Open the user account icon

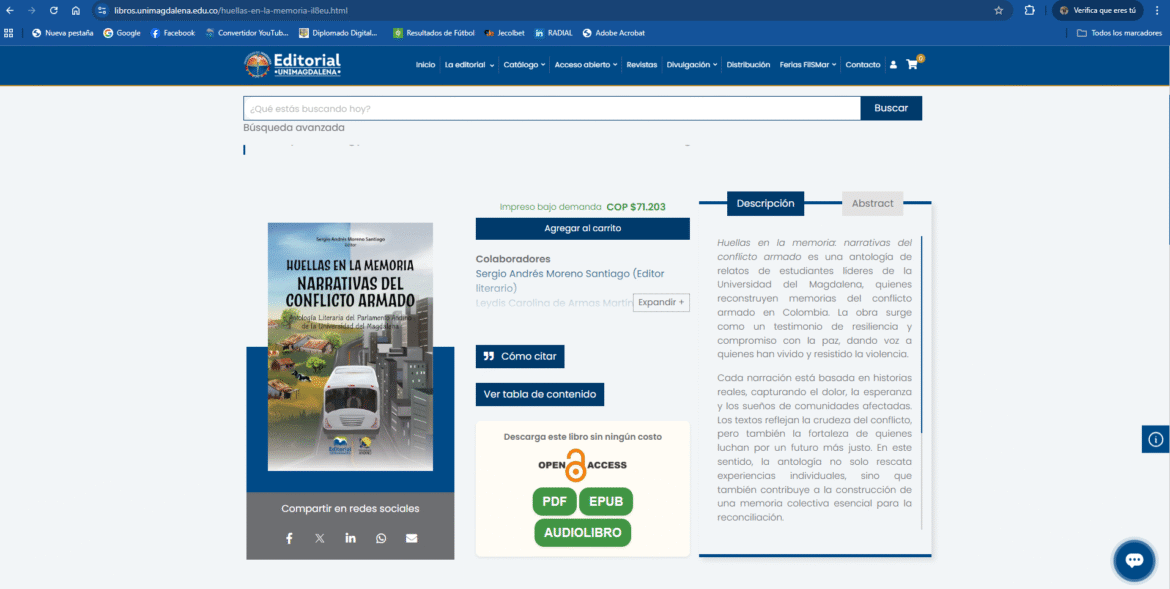892,65
